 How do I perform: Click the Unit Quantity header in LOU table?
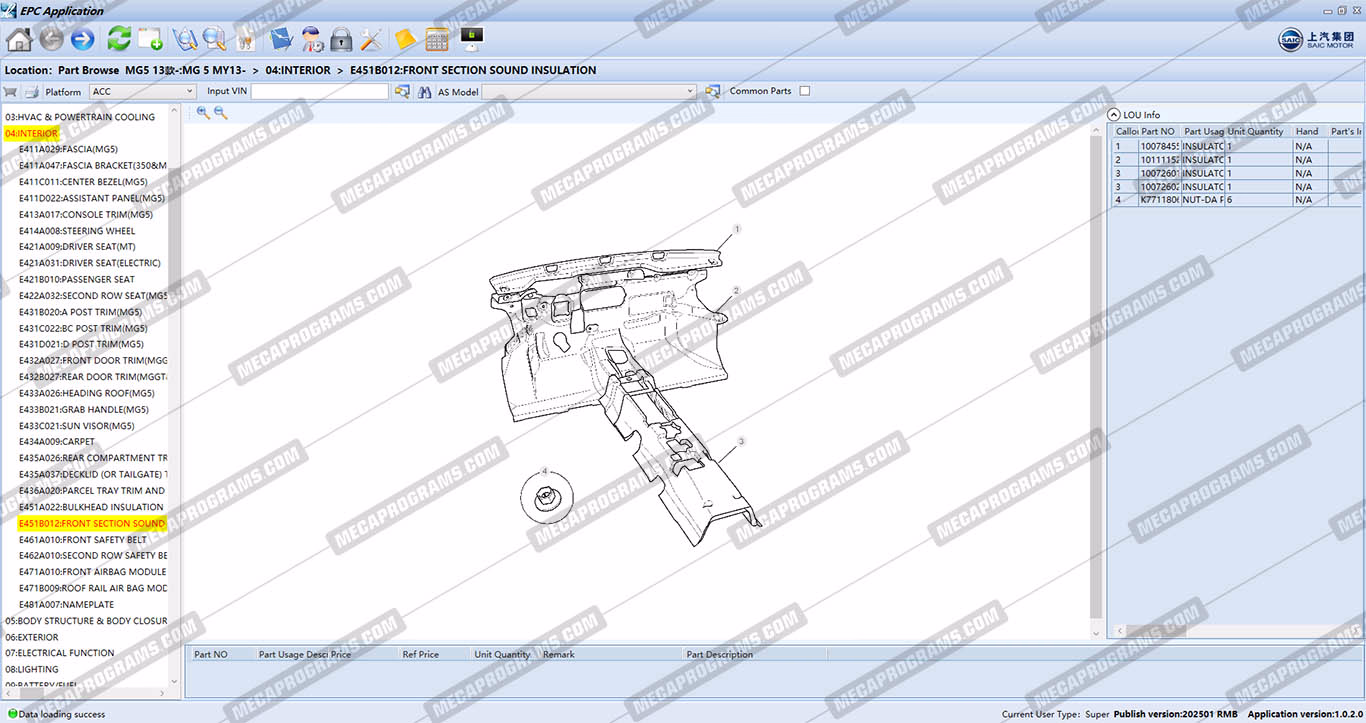1256,131
